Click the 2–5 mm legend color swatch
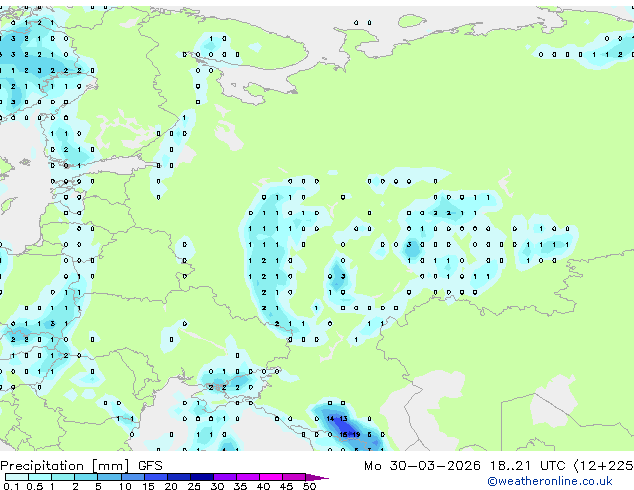Screen dimensions: 634x490 tap(86, 477)
